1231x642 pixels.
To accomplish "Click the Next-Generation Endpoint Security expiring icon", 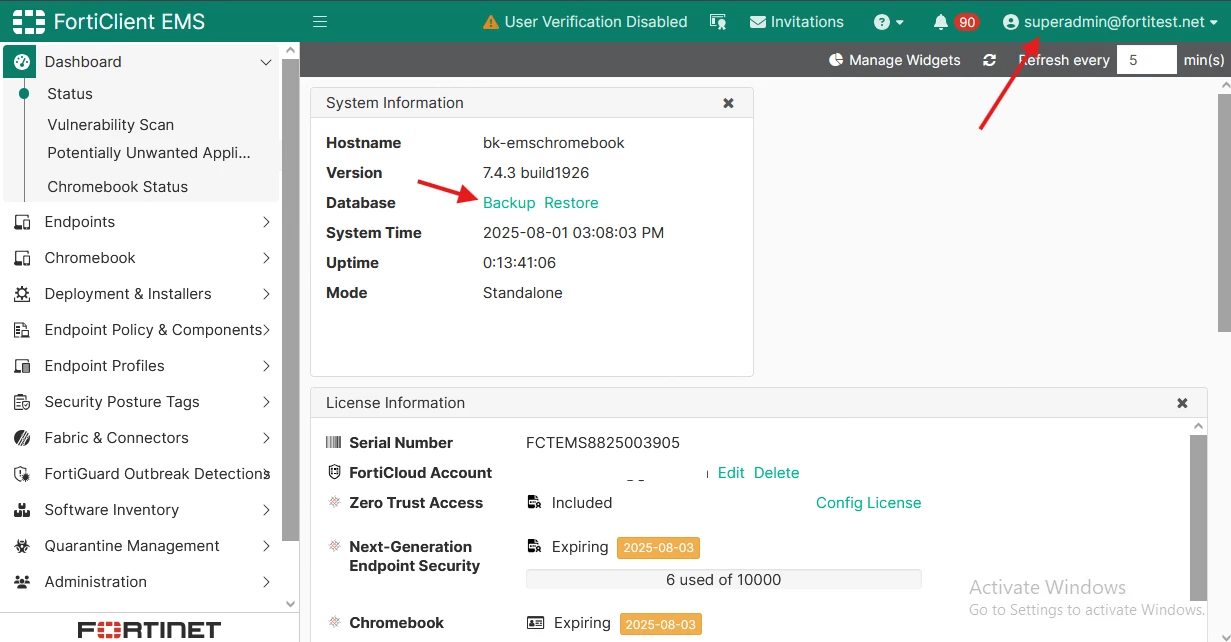I will pos(534,547).
